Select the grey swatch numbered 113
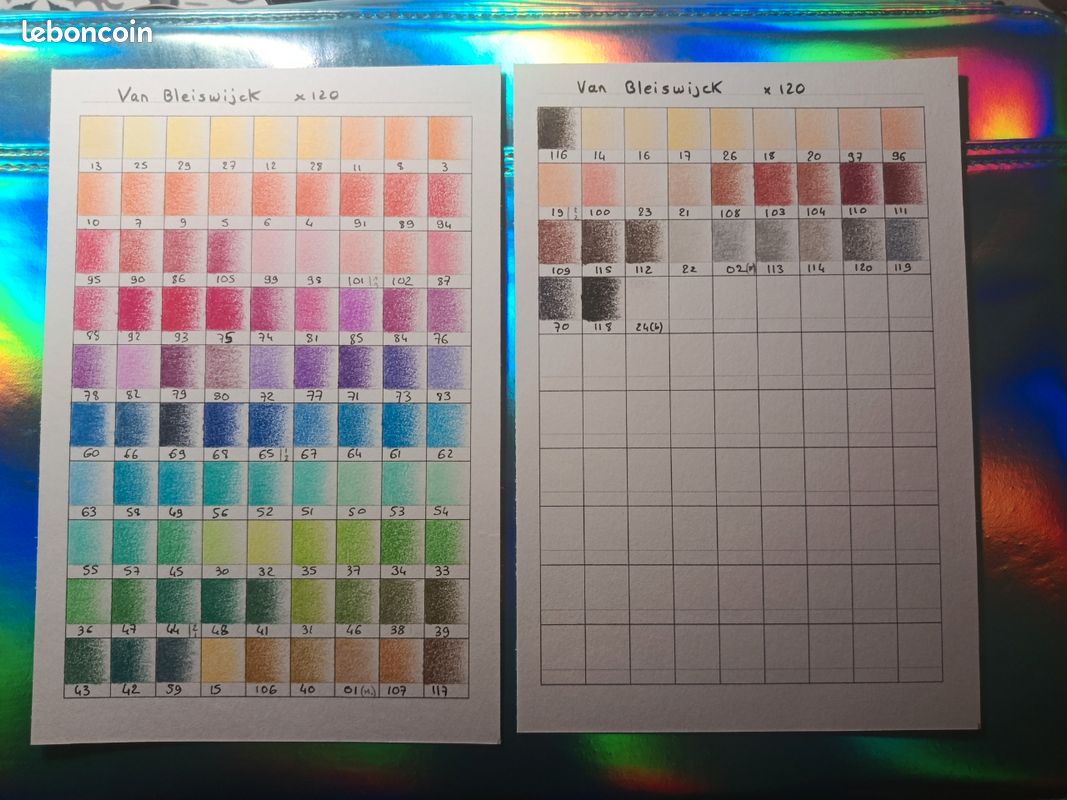Viewport: 1067px width, 800px height. [776, 241]
